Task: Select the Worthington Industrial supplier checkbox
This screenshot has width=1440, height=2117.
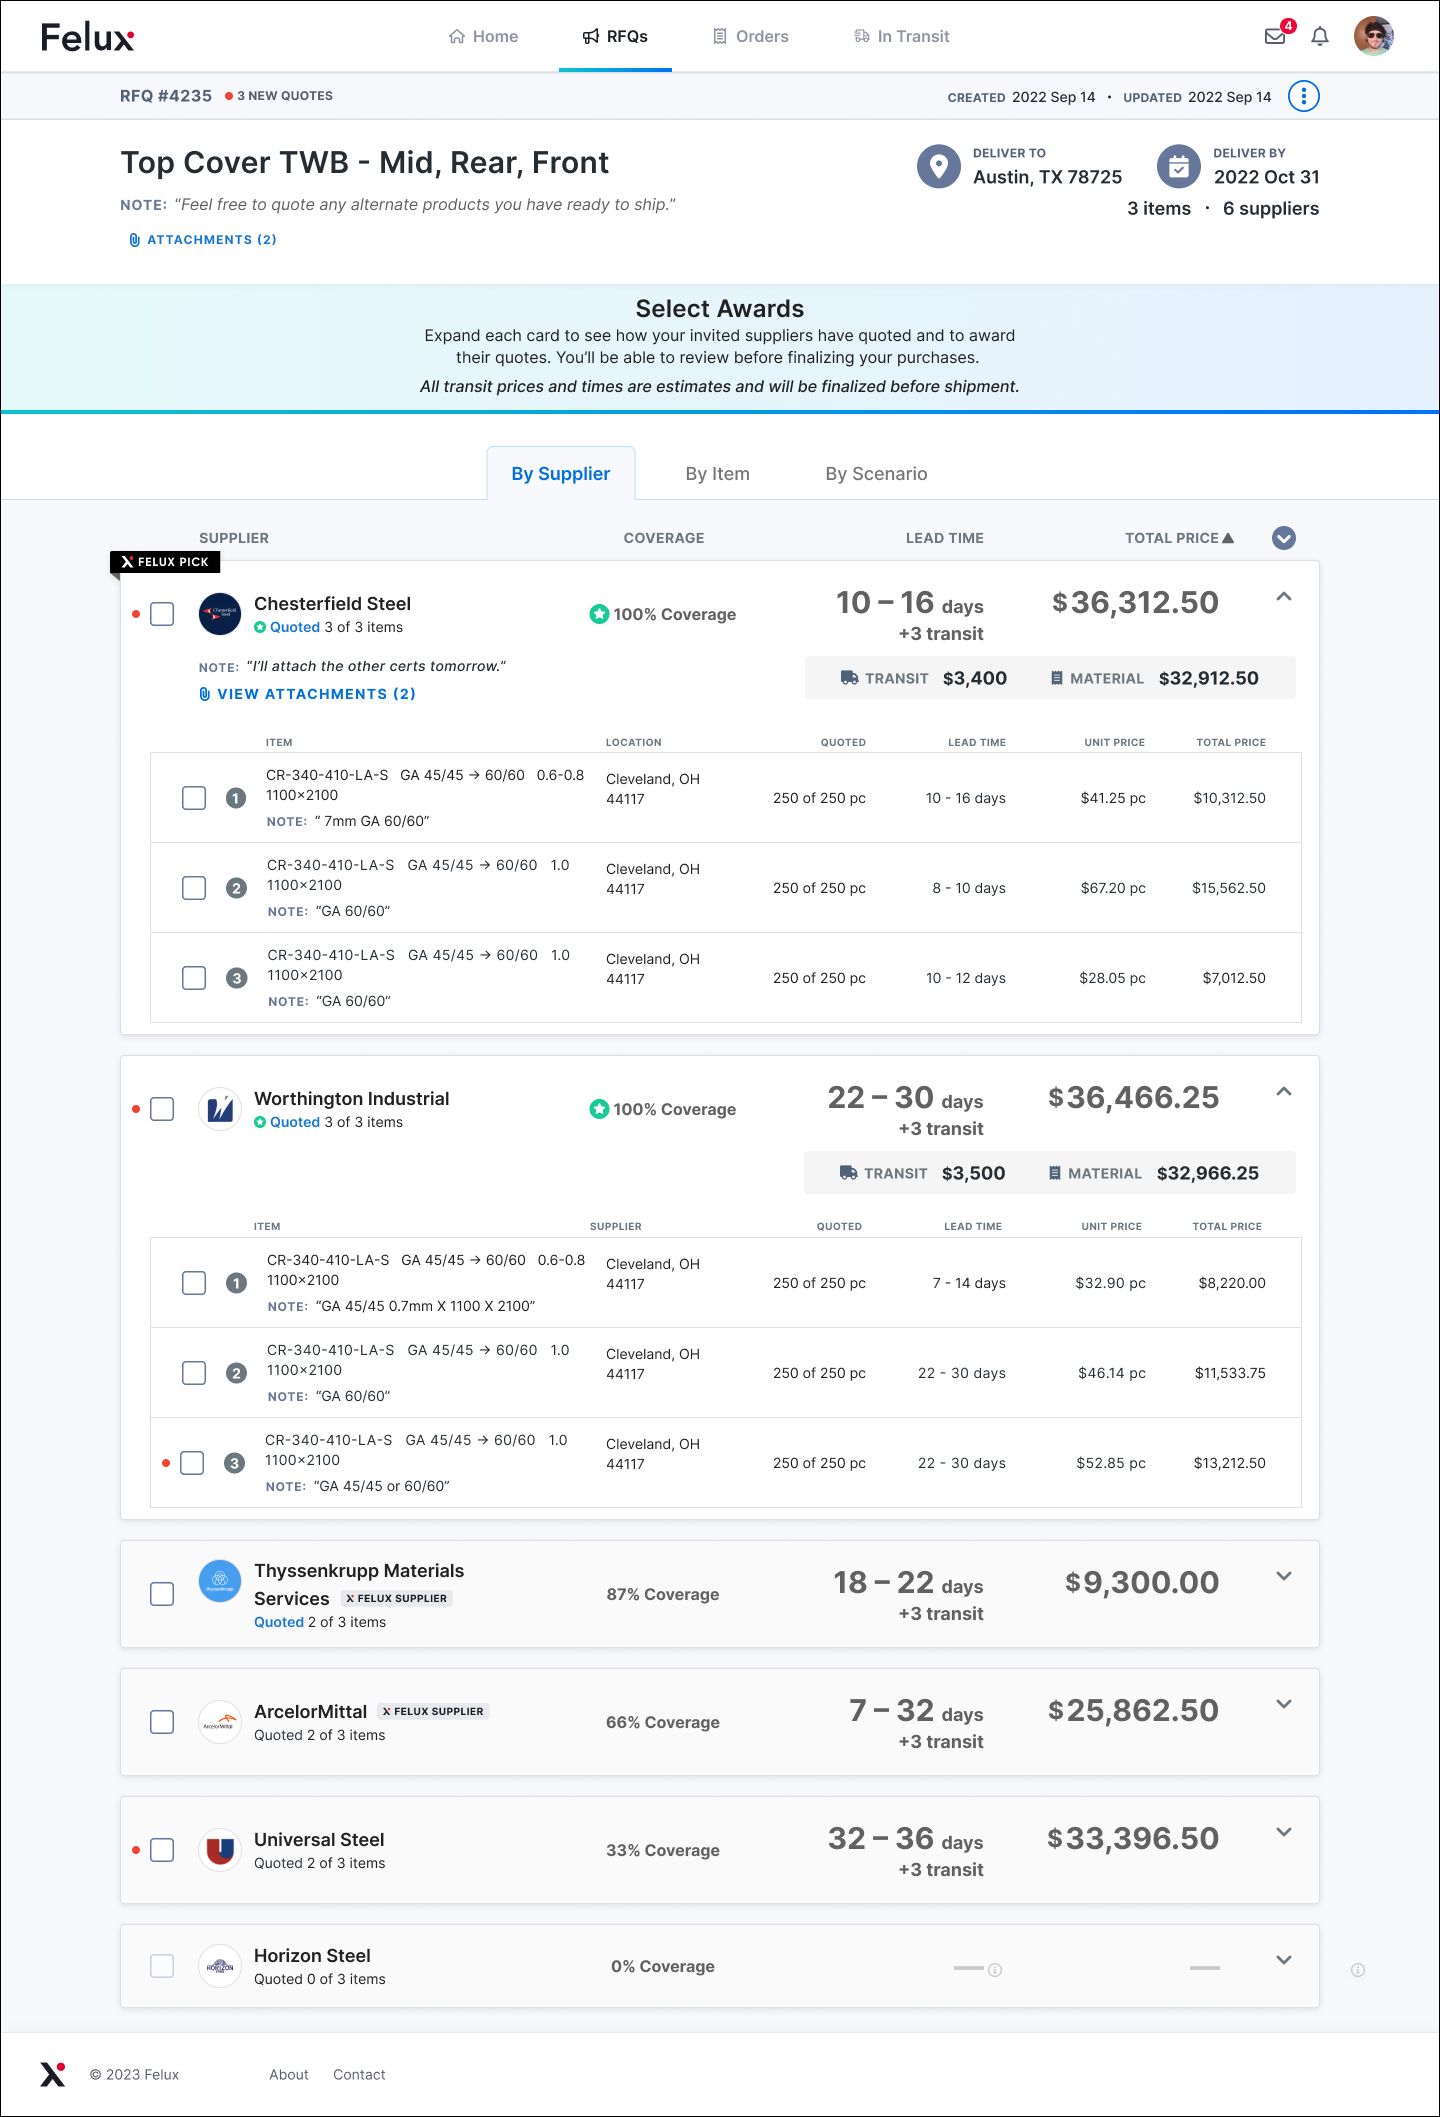Action: coord(162,1109)
